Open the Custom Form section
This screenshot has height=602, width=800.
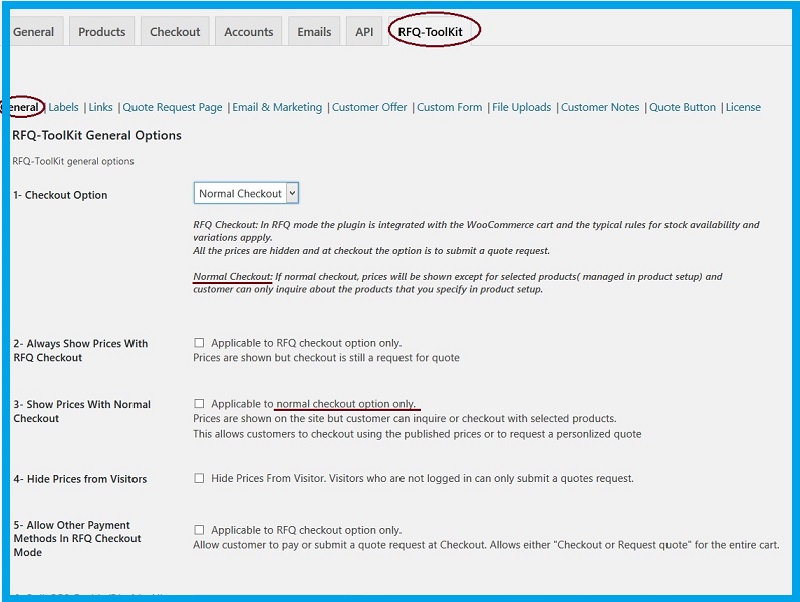pyautogui.click(x=449, y=107)
